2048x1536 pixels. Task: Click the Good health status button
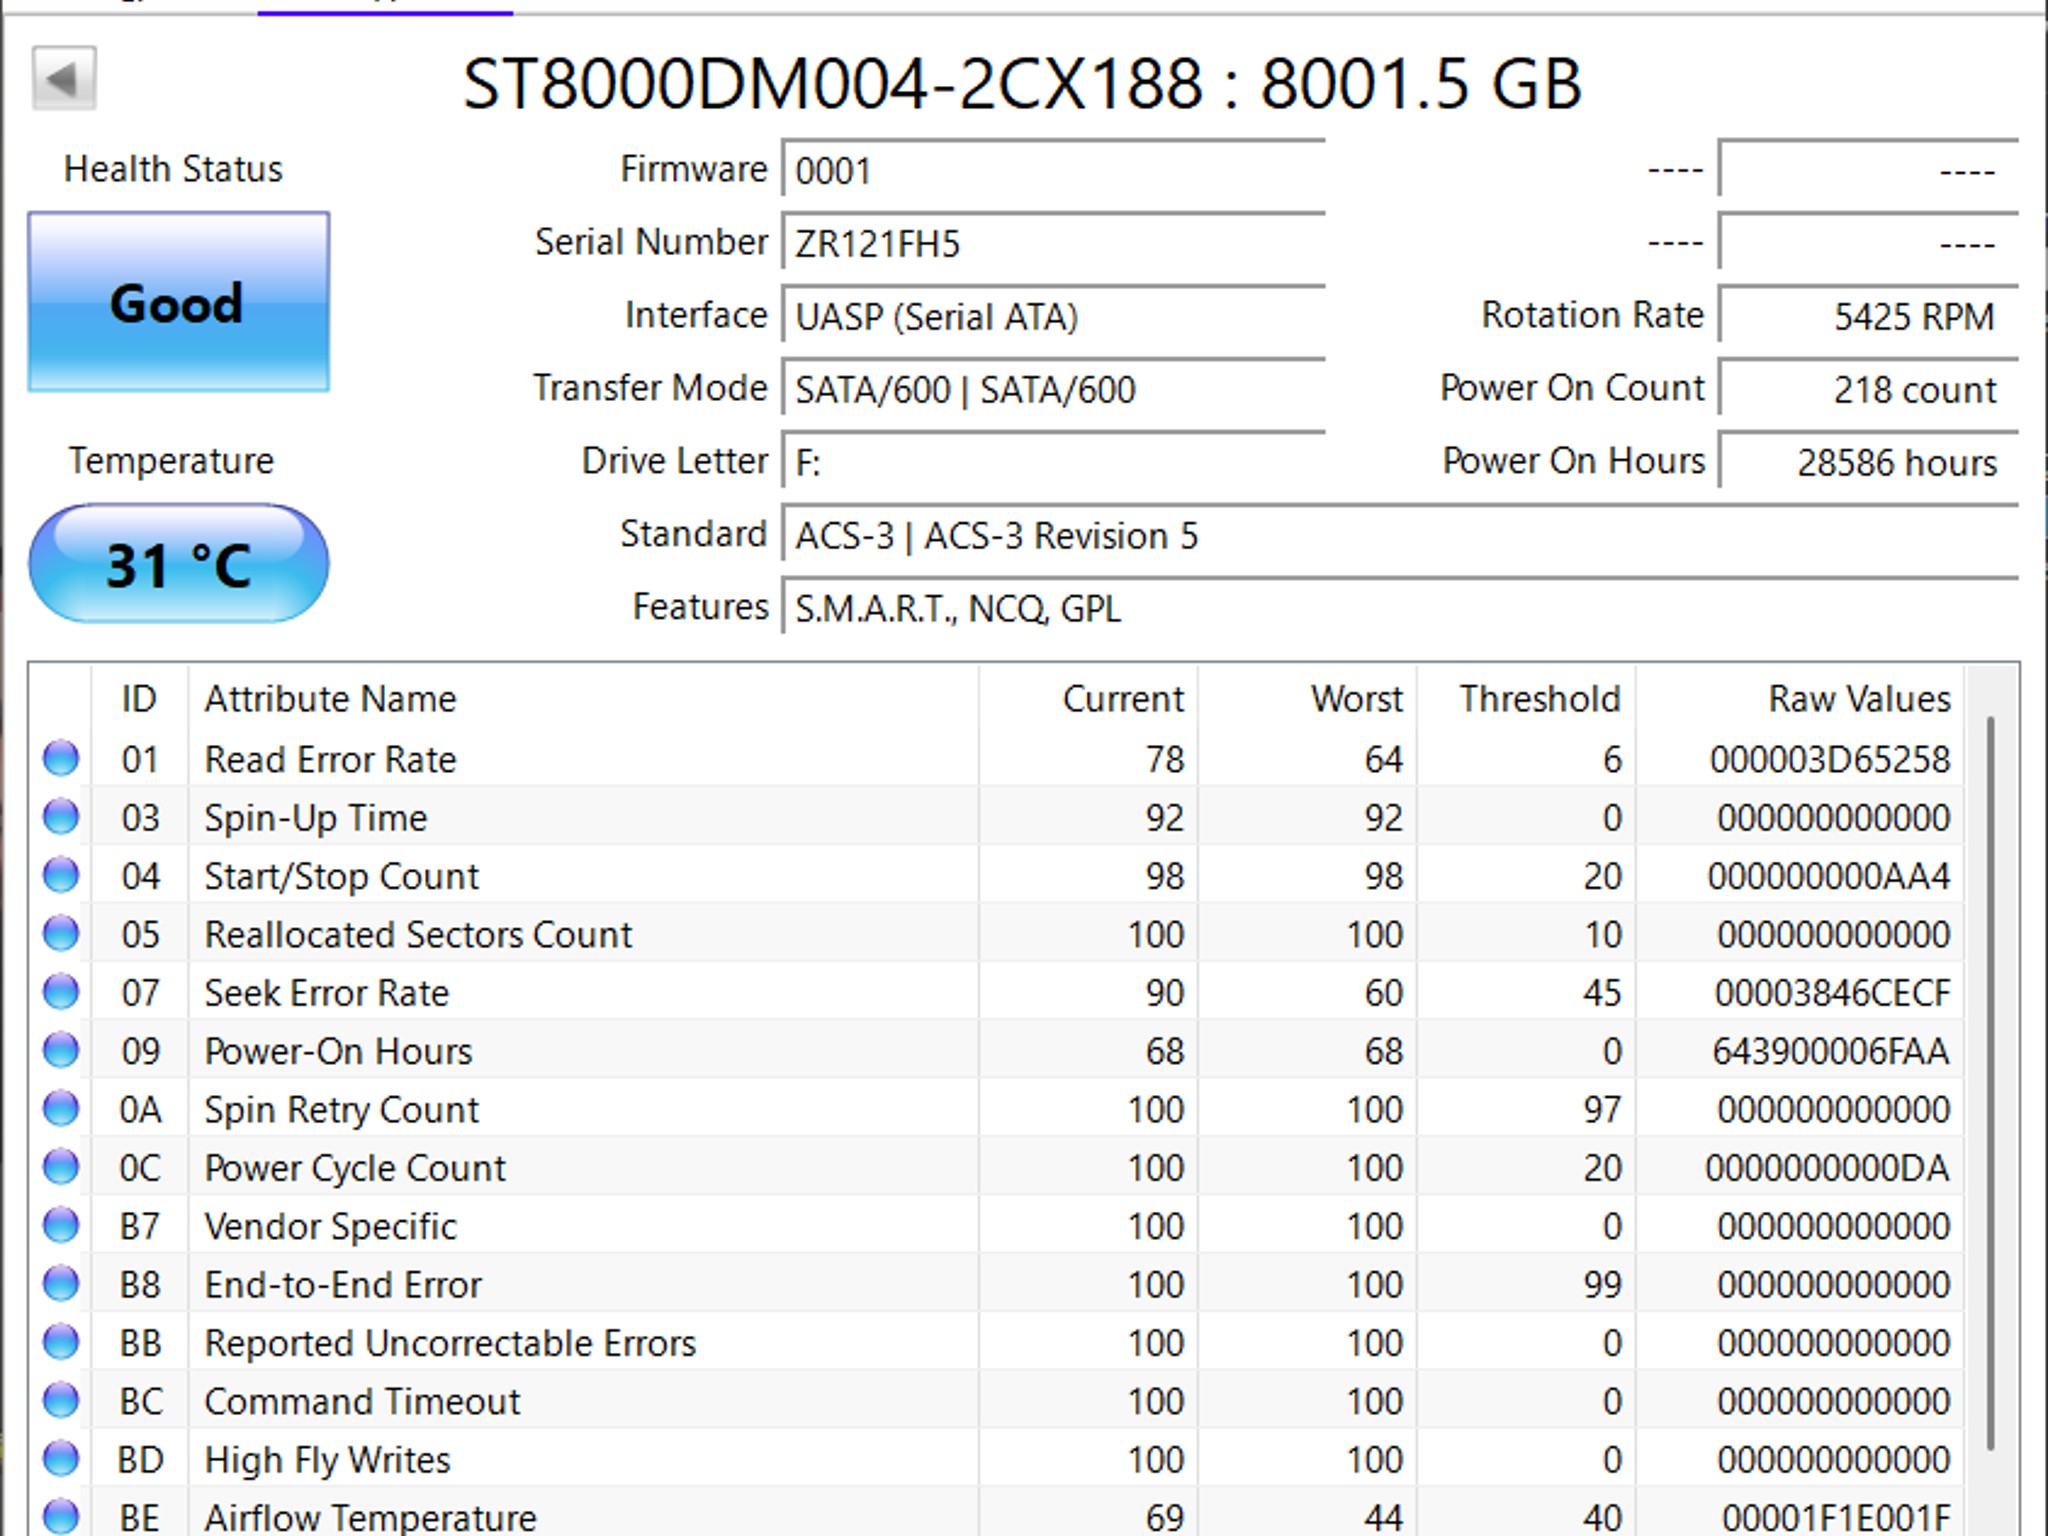[179, 302]
